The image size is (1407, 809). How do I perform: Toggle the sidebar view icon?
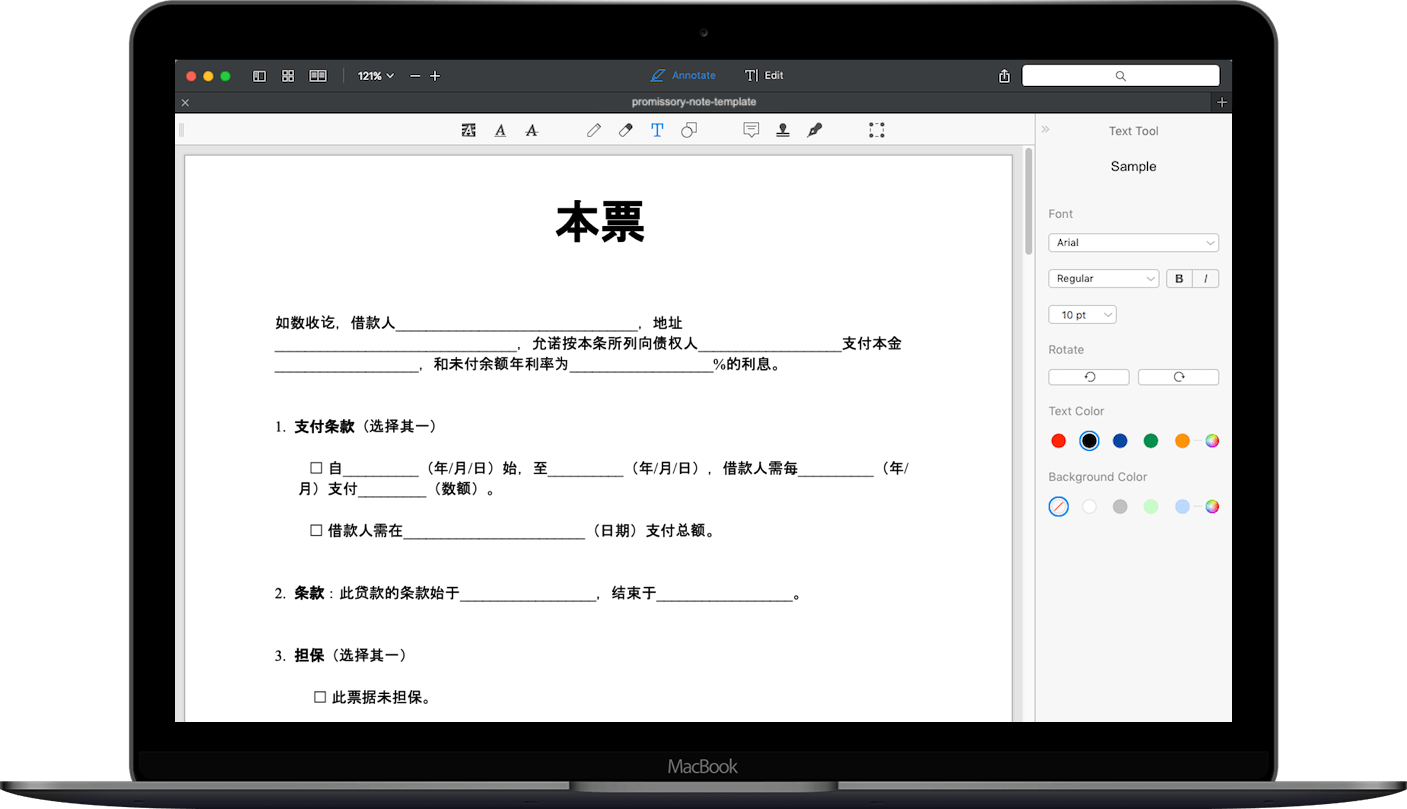click(x=259, y=76)
